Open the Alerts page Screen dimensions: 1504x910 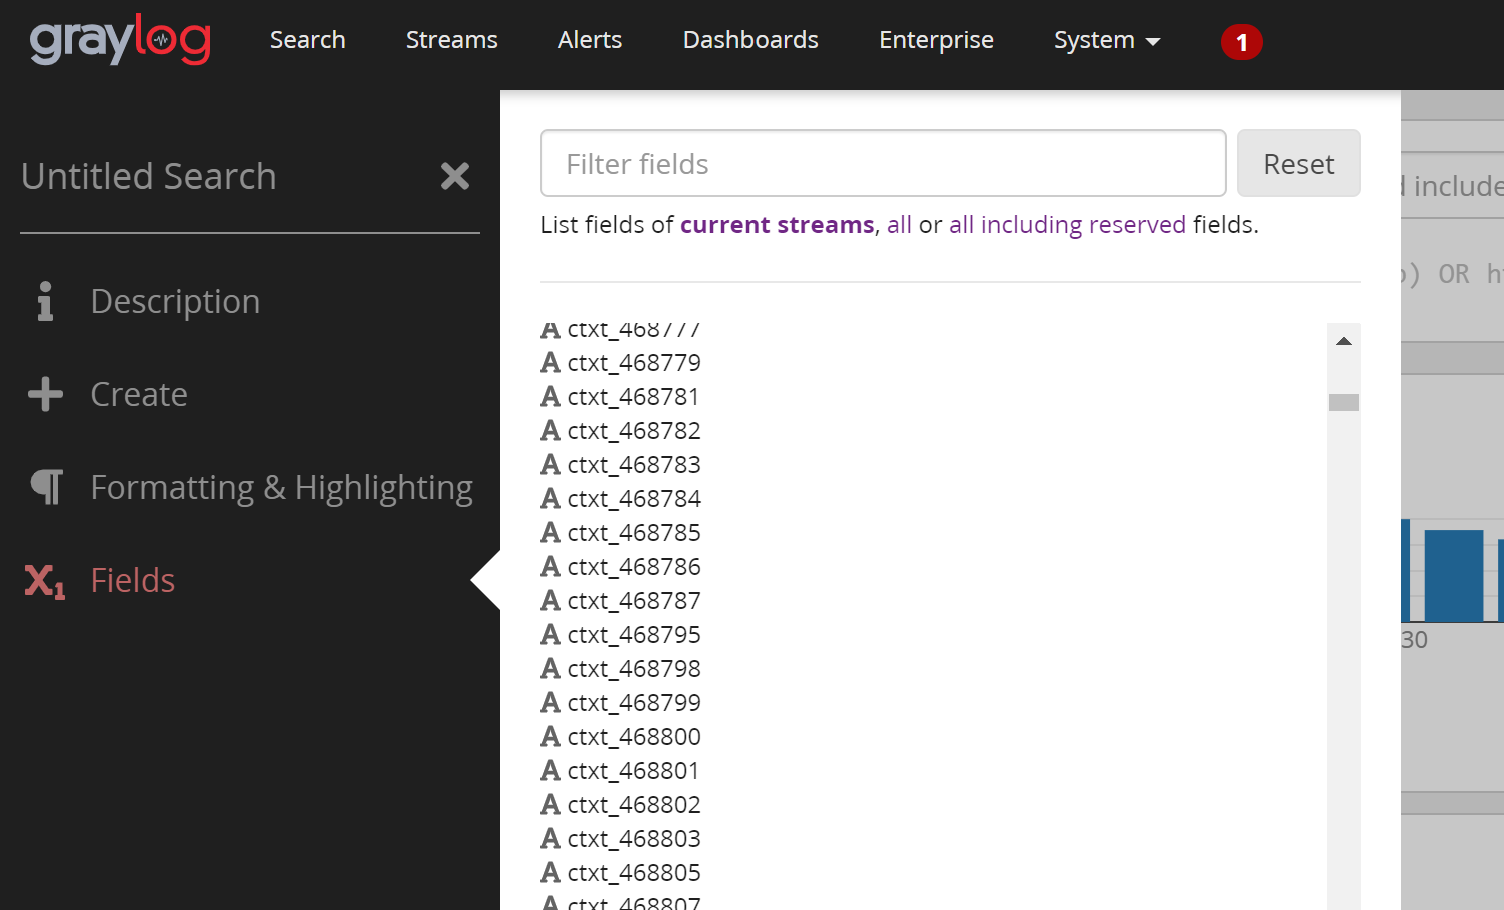[x=590, y=40]
